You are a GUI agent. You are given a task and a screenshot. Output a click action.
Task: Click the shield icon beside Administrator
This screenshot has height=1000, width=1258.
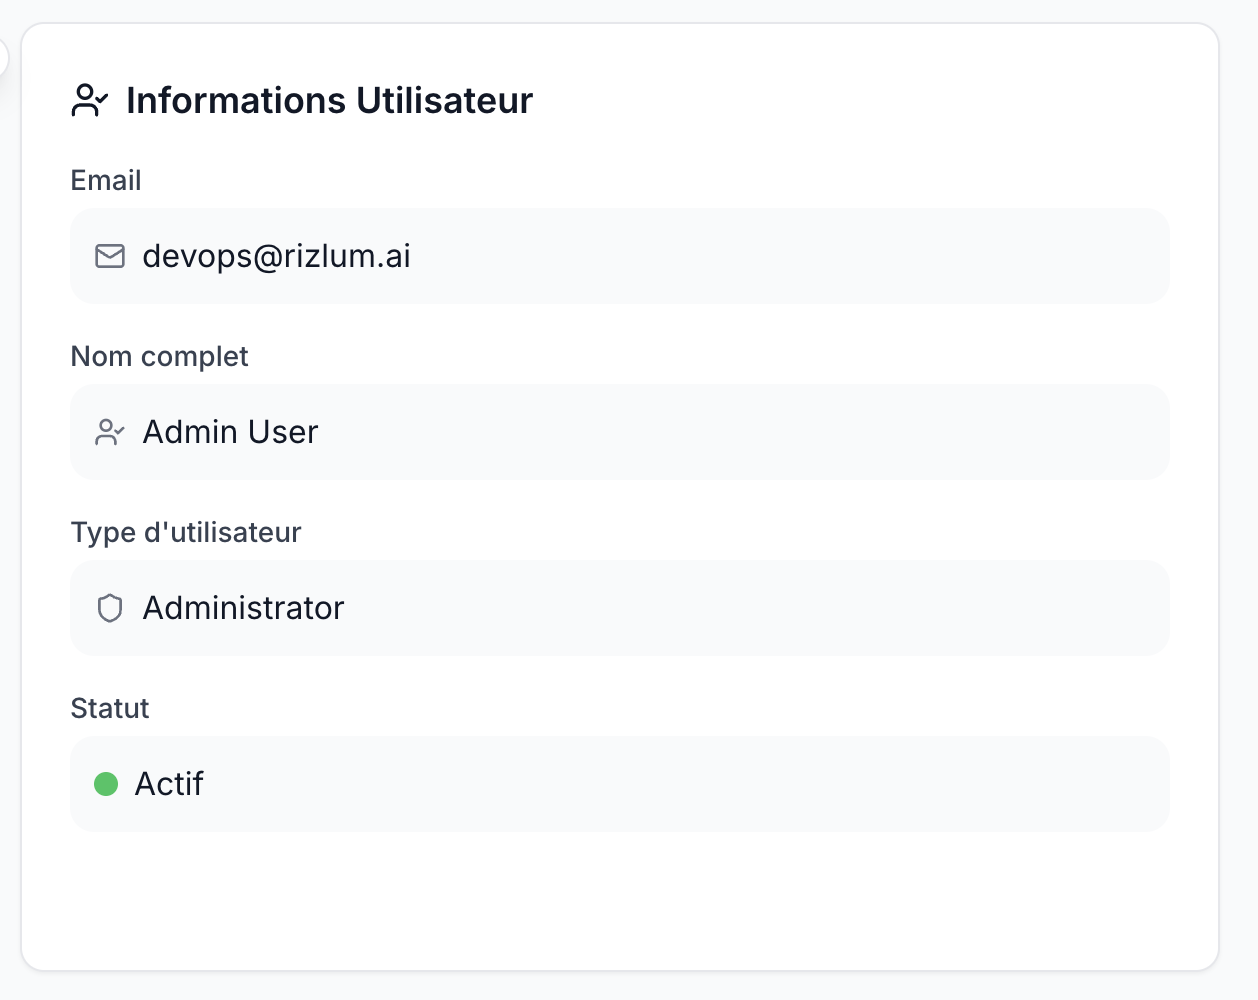110,608
